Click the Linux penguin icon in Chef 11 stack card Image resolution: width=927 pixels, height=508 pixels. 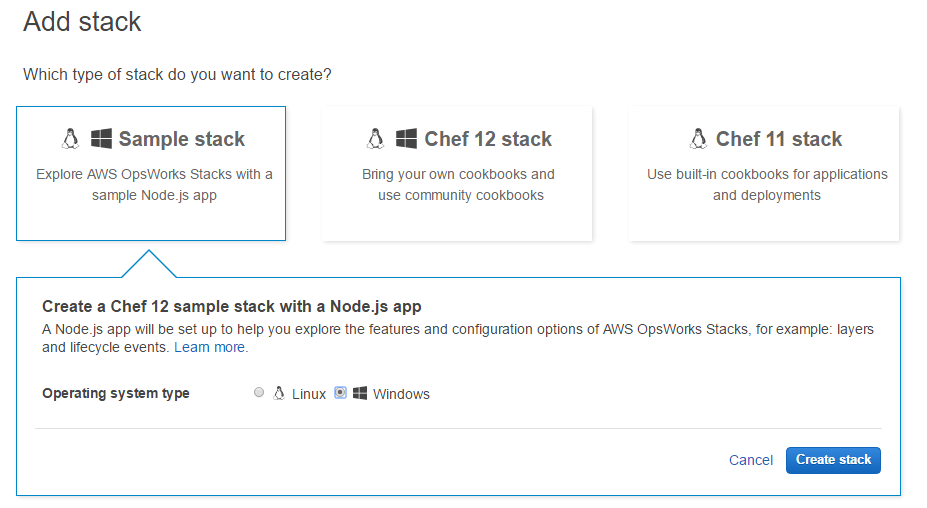(x=698, y=139)
